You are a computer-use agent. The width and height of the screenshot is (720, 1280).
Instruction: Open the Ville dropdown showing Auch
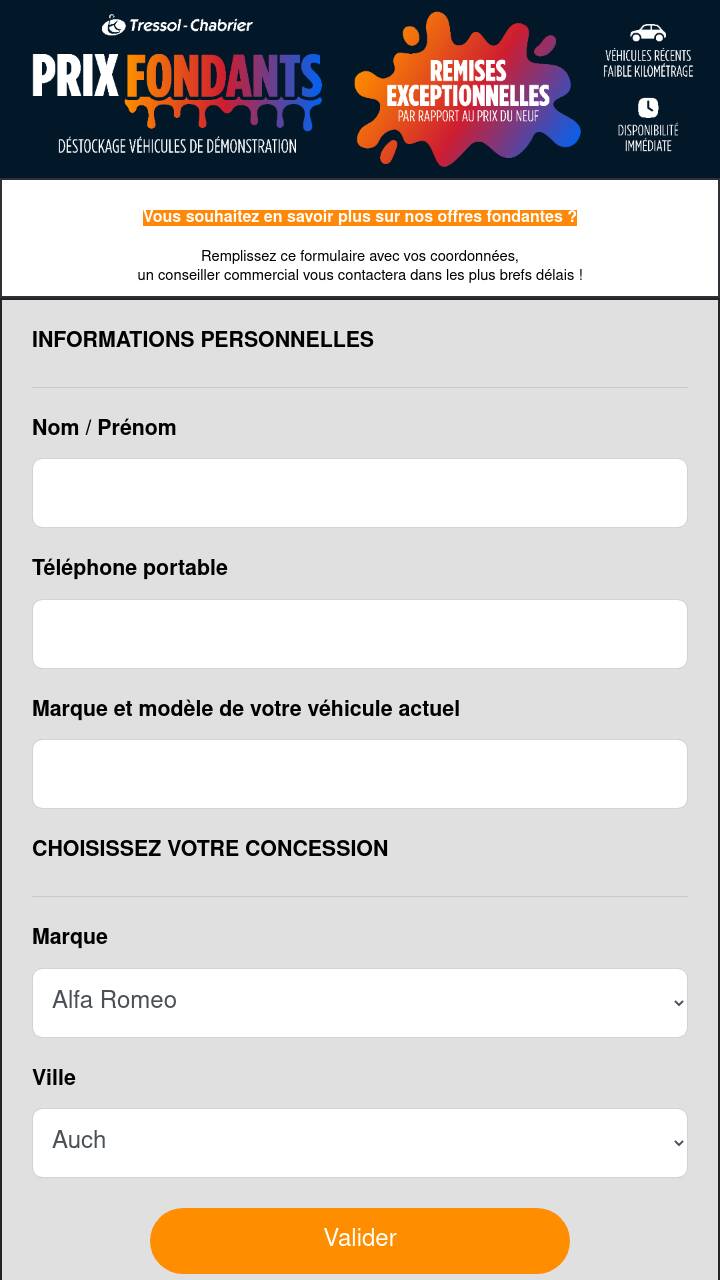[x=360, y=1143]
